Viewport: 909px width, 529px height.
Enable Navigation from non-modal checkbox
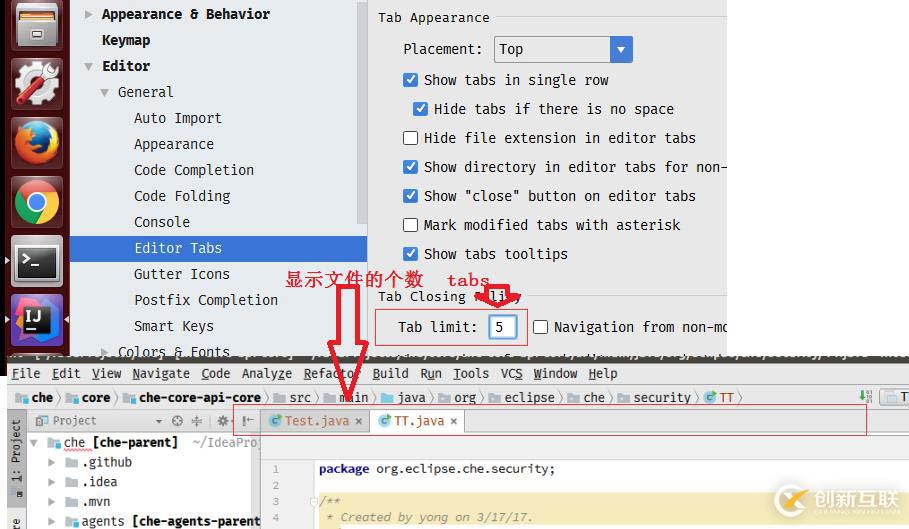point(540,327)
